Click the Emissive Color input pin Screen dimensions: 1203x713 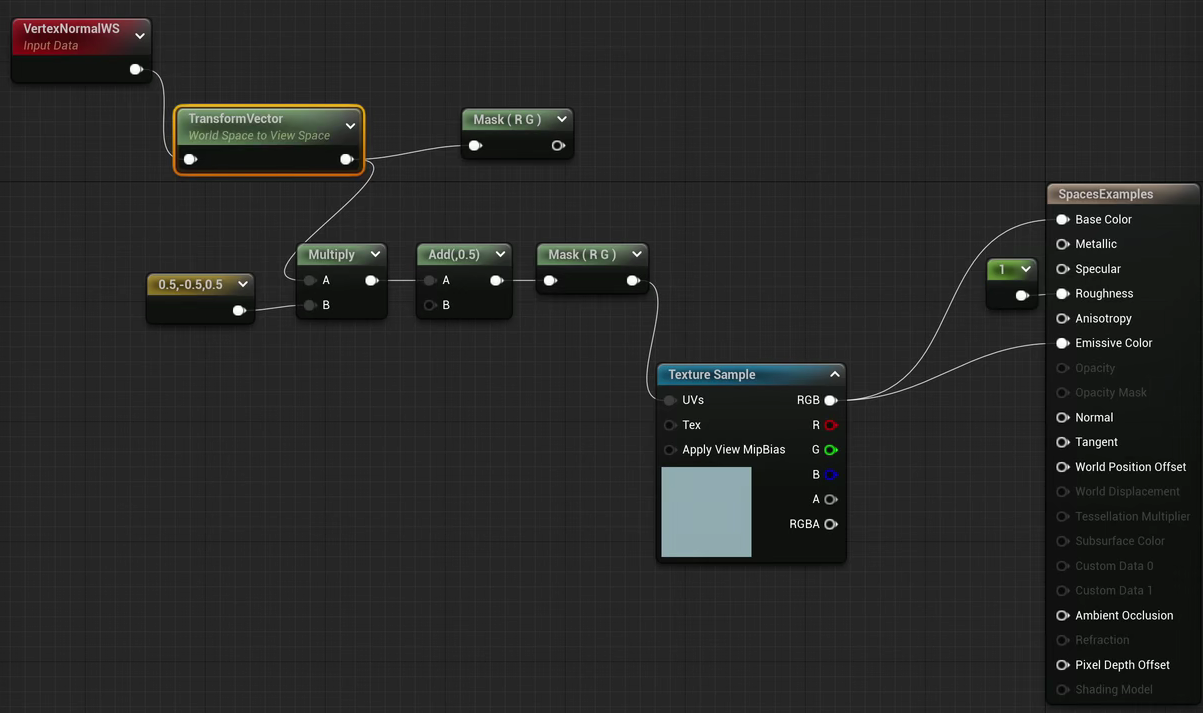pyautogui.click(x=1063, y=343)
